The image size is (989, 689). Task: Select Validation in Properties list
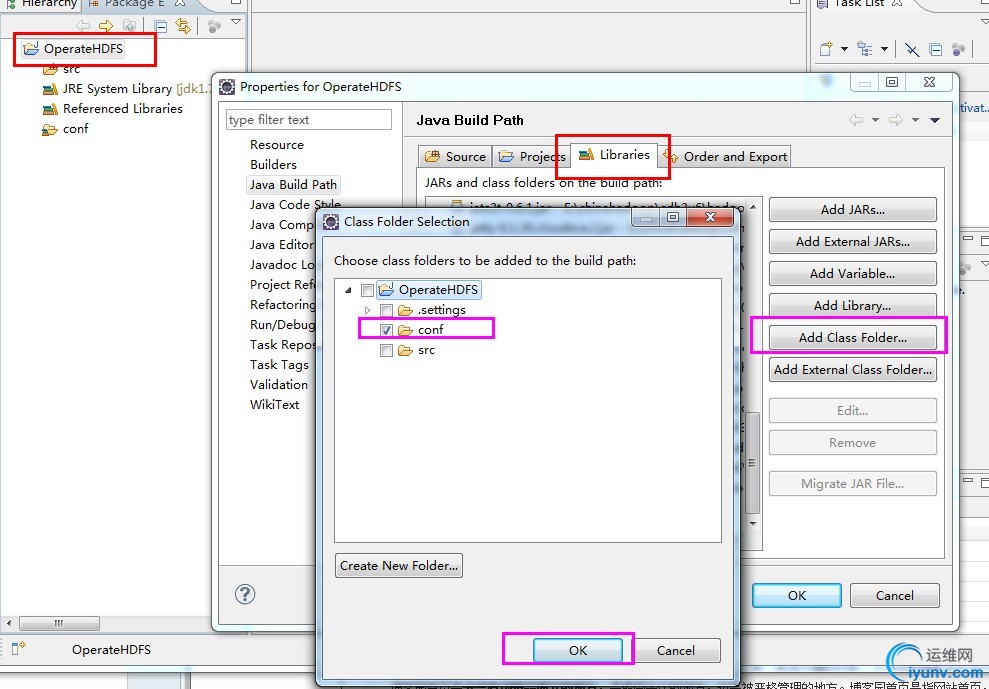(279, 385)
